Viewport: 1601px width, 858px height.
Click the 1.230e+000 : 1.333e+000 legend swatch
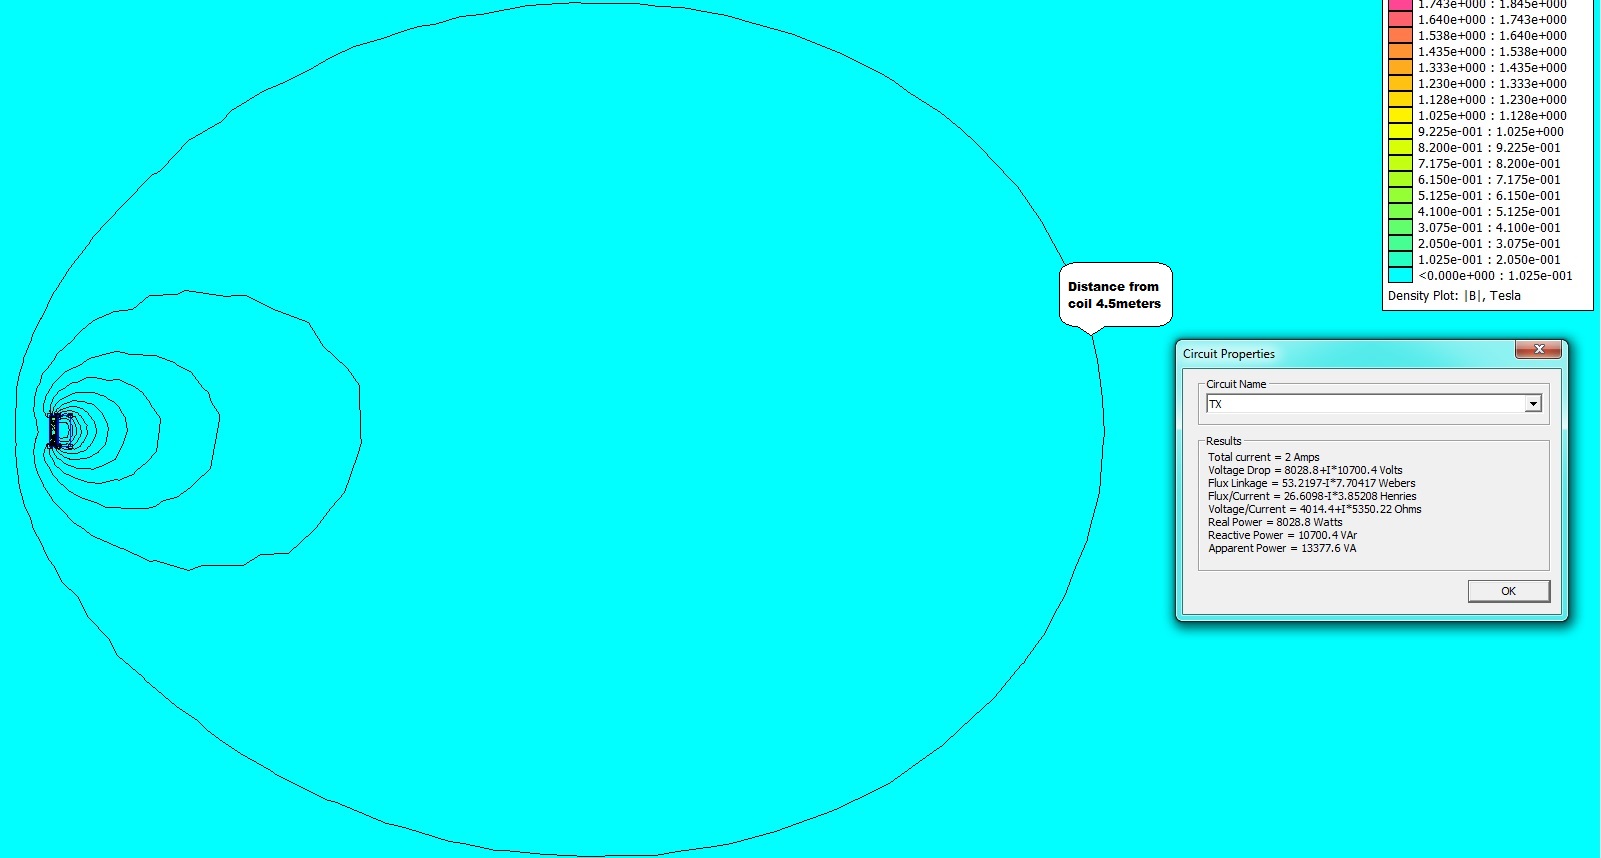click(1400, 83)
